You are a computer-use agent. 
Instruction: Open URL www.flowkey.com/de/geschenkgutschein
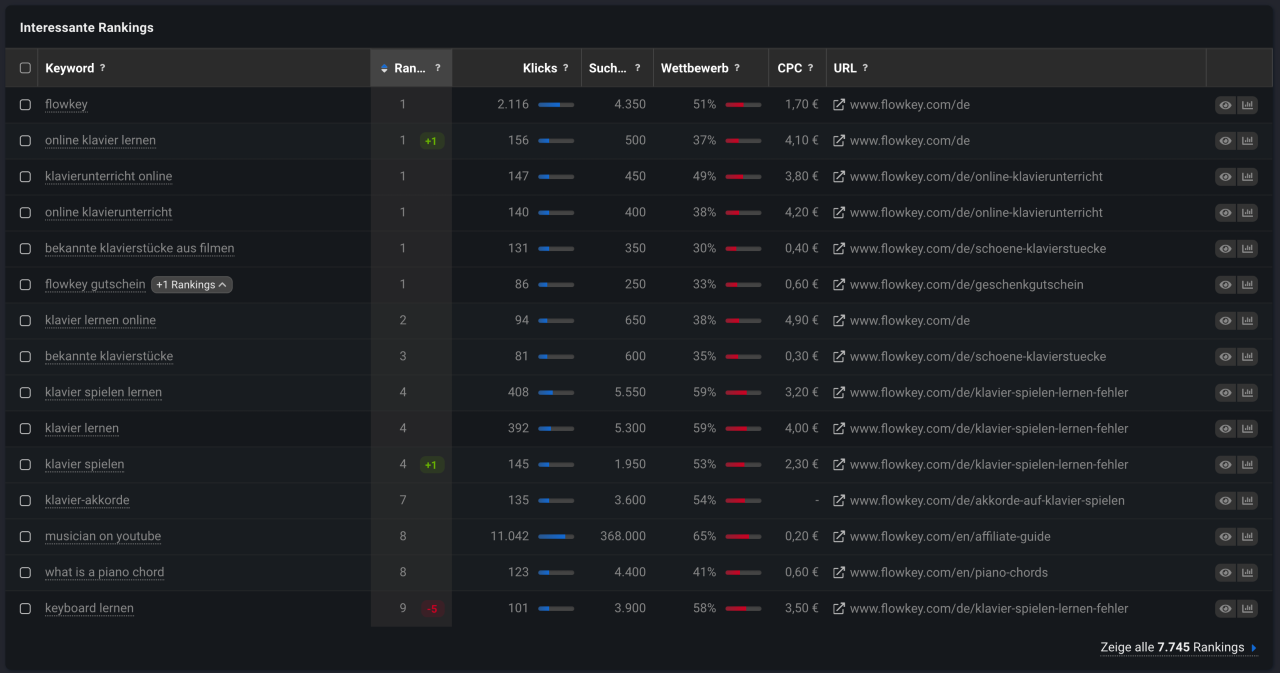coord(966,285)
